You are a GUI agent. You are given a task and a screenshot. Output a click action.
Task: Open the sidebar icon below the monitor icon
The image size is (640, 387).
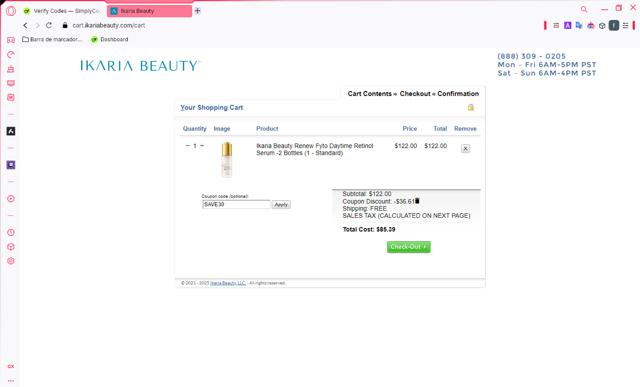click(x=11, y=98)
